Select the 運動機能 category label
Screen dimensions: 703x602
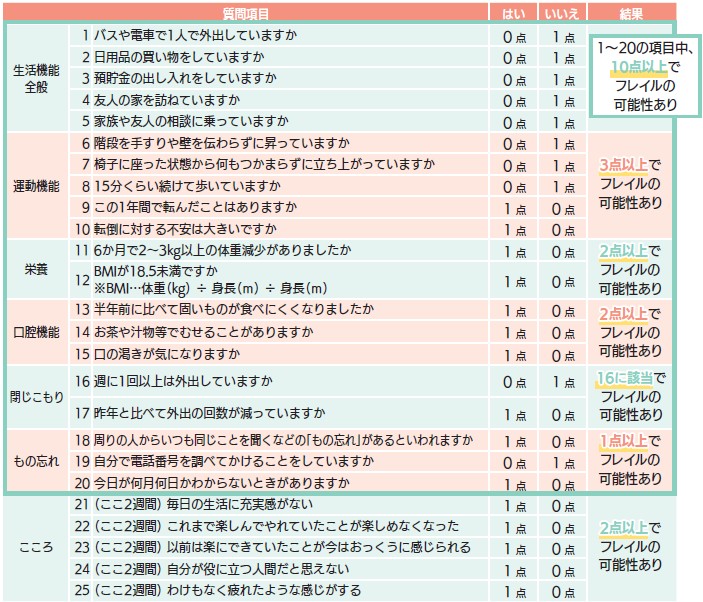click(35, 186)
